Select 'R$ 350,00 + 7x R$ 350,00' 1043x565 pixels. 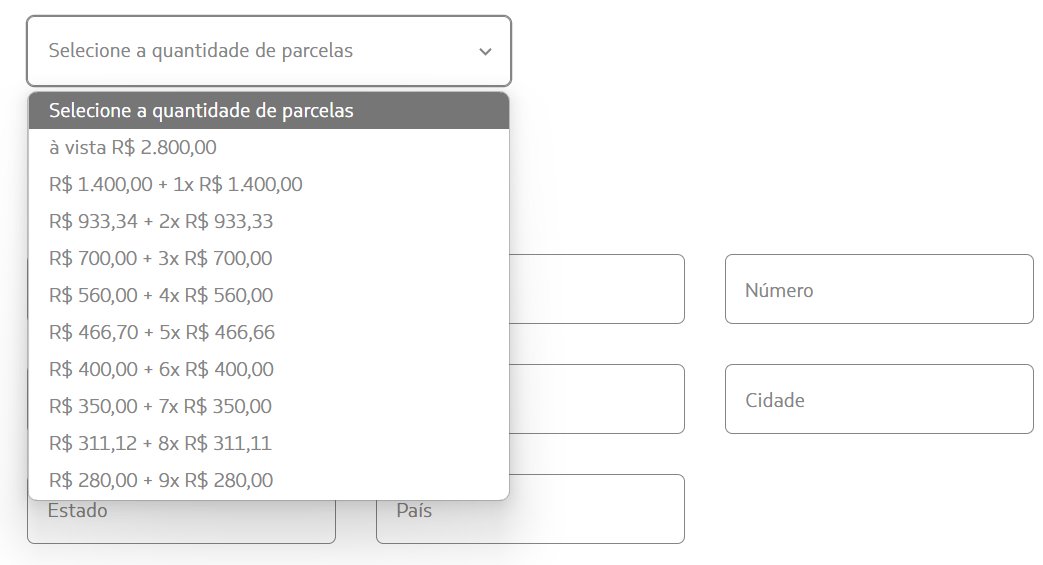tap(269, 406)
